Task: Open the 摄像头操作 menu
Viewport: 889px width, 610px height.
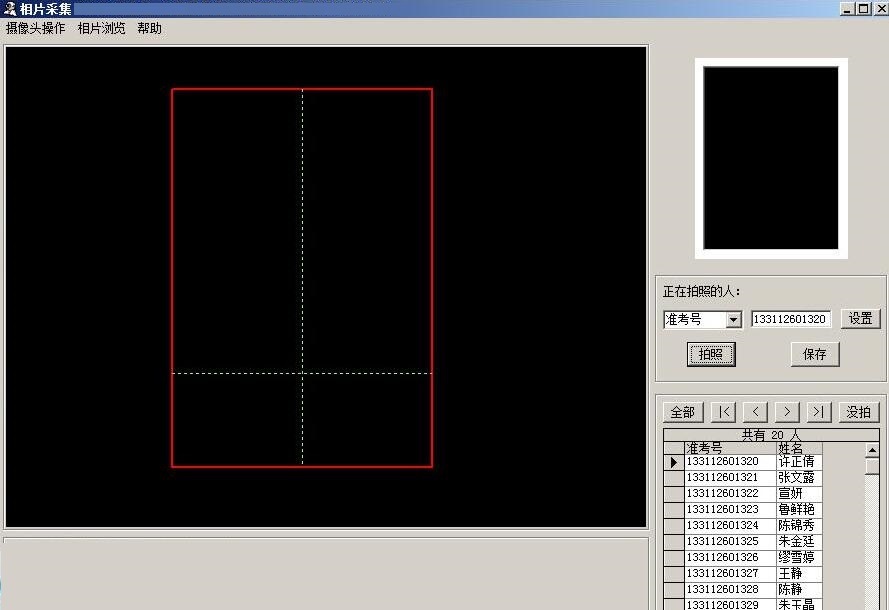Action: tap(35, 28)
